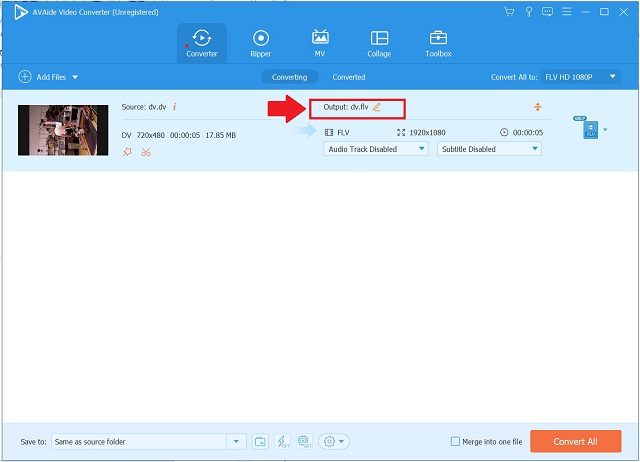
Task: Click the output resolution 1920x1080 icon
Action: [x=401, y=132]
